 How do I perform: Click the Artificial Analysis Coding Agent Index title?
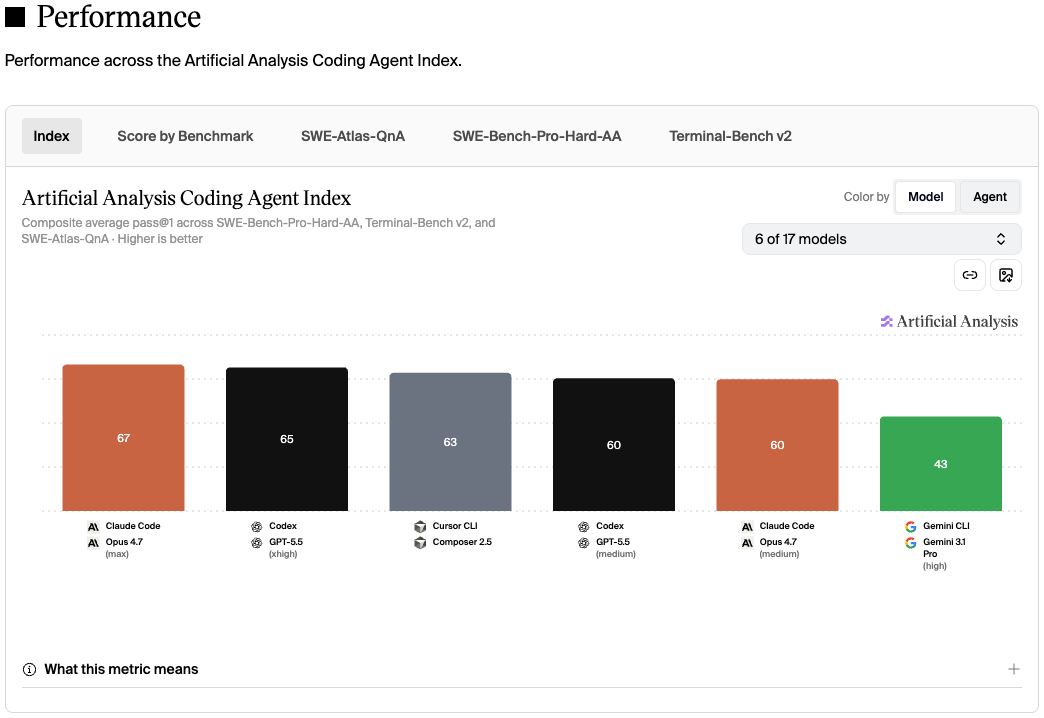[x=186, y=198]
